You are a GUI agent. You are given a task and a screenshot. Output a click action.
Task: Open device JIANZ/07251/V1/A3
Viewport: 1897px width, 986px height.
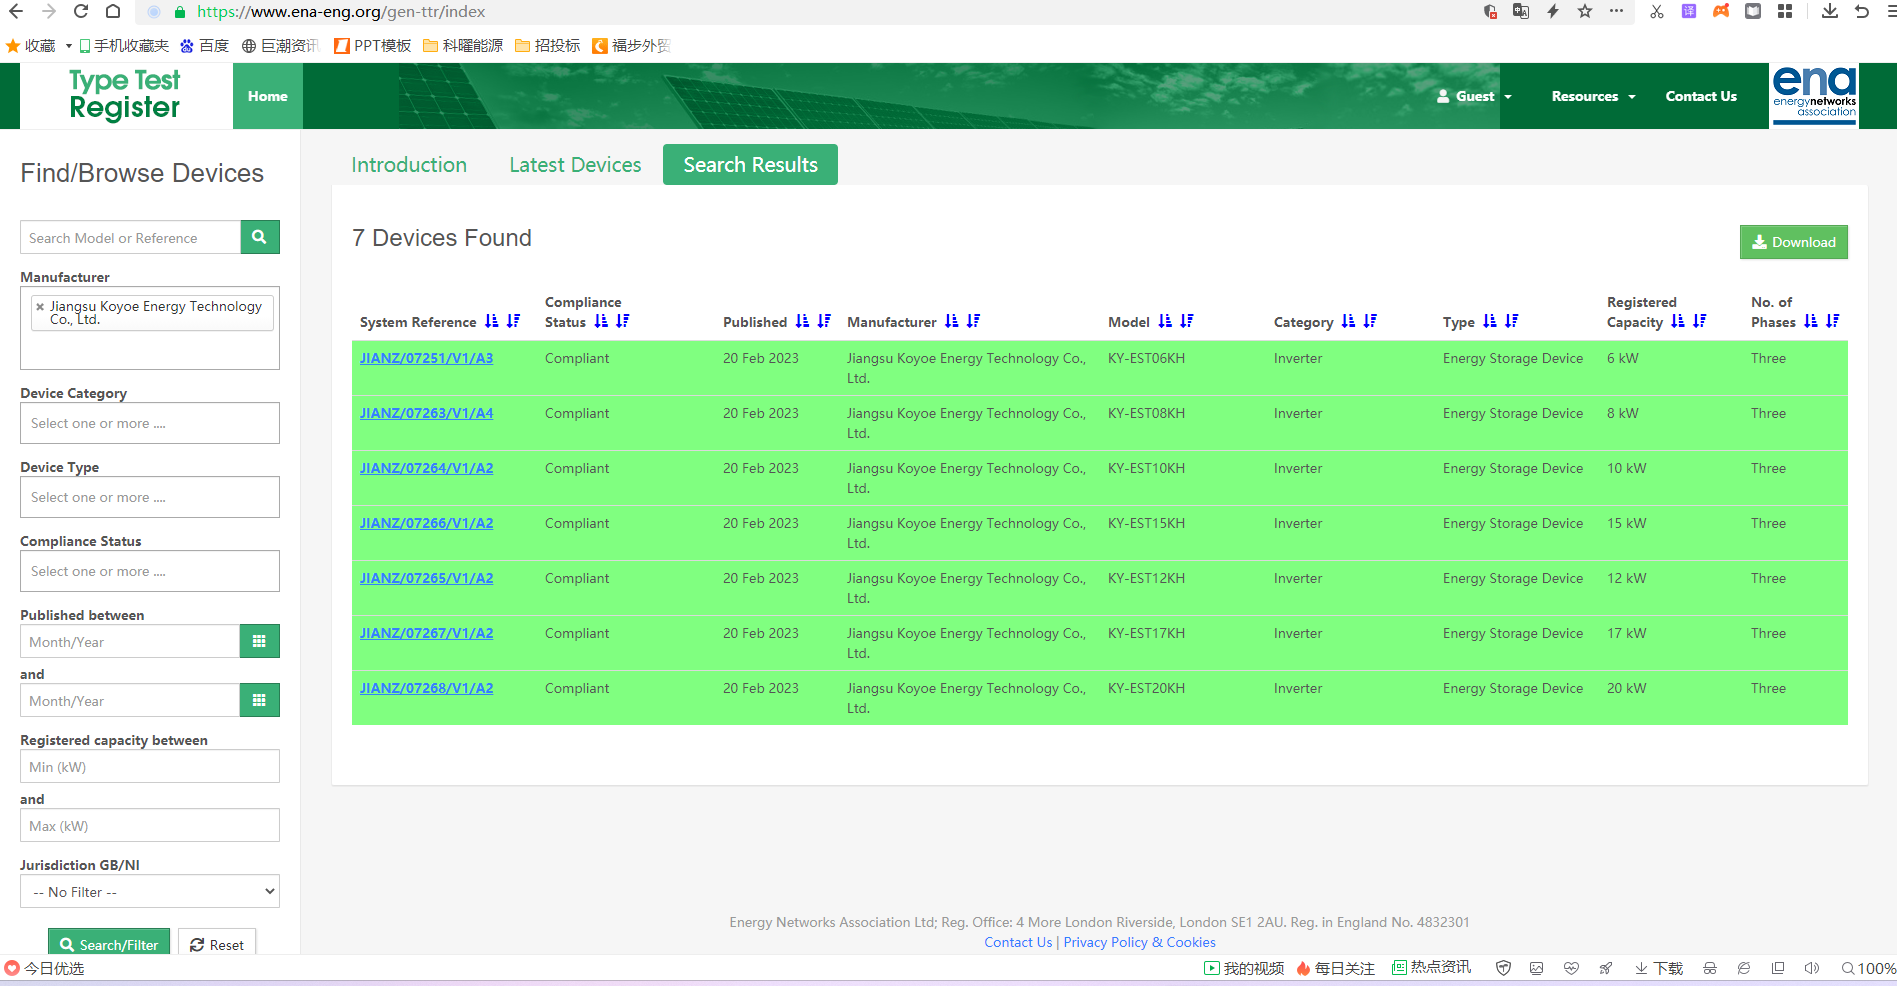[x=426, y=358]
